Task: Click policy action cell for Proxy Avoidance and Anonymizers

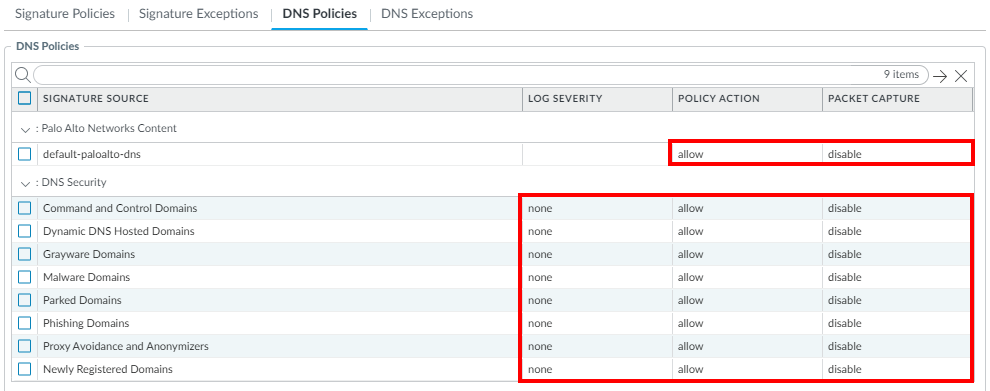Action: click(748, 346)
